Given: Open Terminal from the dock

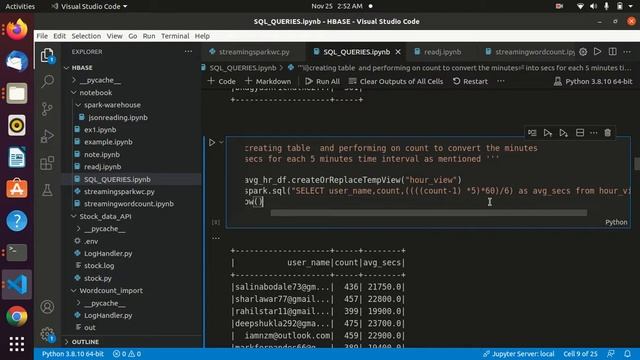Looking at the screenshot, I should pos(17,253).
